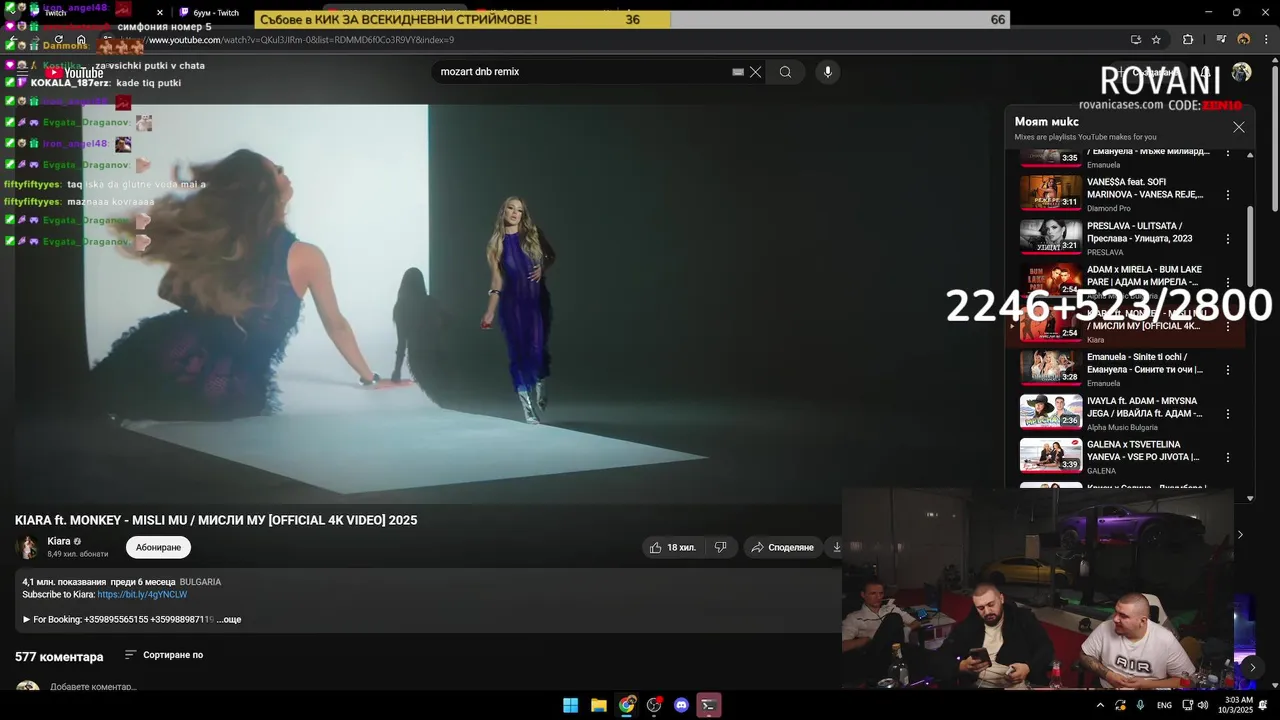Click the YouTube search magnifier button

[x=785, y=72]
